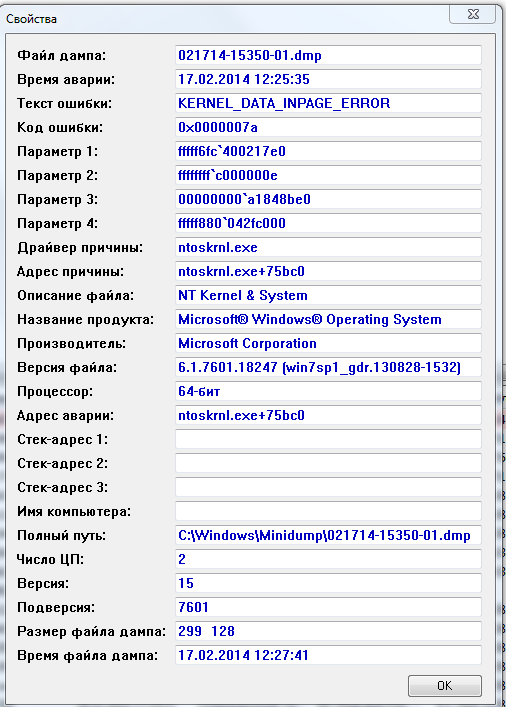This screenshot has width=506, height=707.
Task: Select Параметр 3 value 00000000`a1848be0
Action: (328, 199)
